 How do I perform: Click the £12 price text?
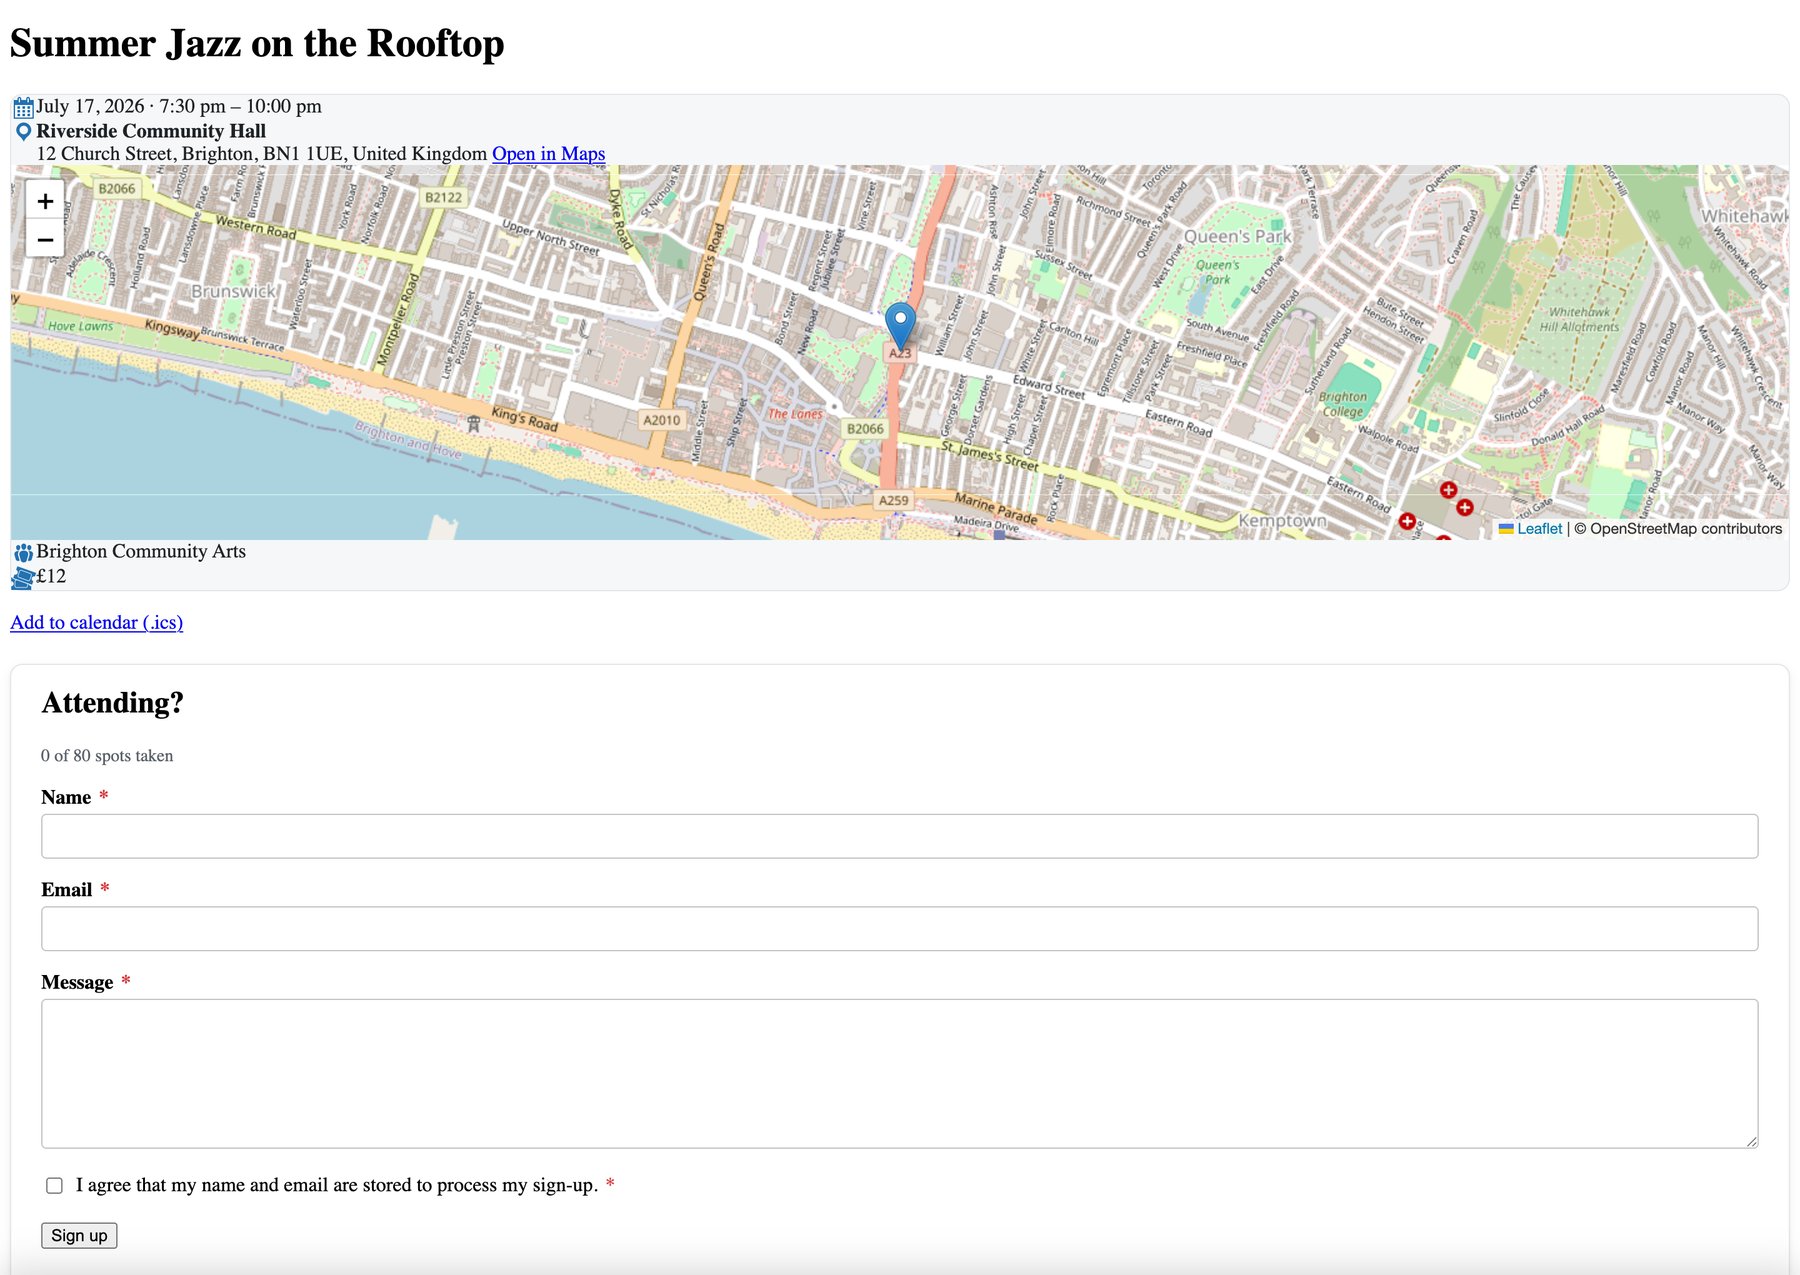(51, 576)
